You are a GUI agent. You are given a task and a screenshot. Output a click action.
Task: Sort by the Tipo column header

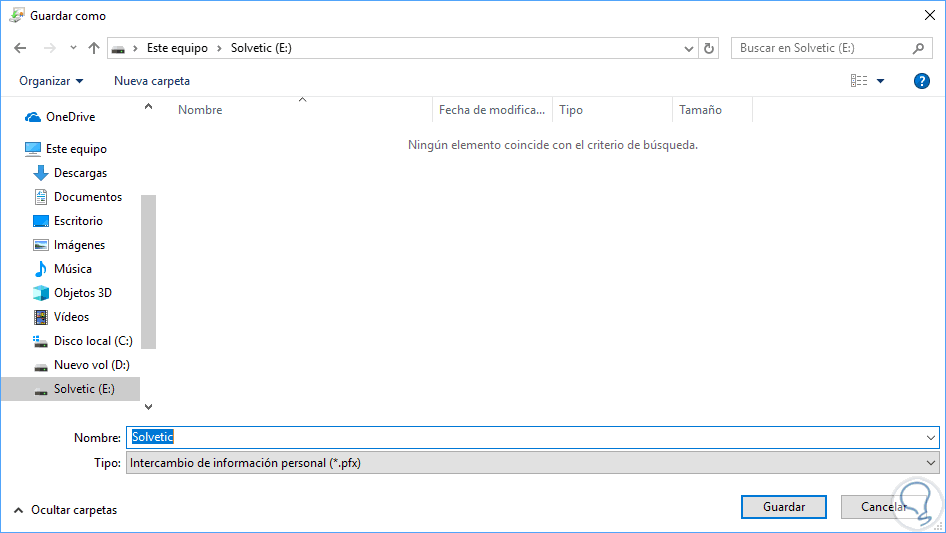click(612, 110)
